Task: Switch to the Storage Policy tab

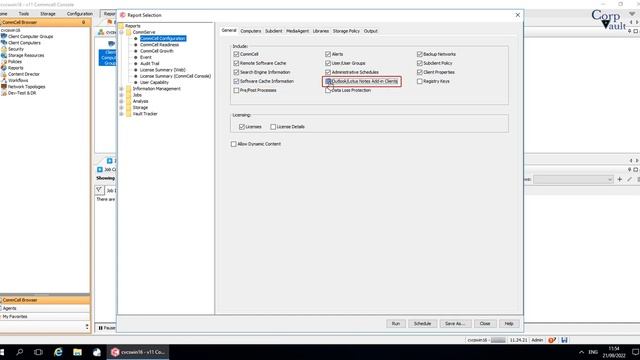Action: [x=346, y=31]
